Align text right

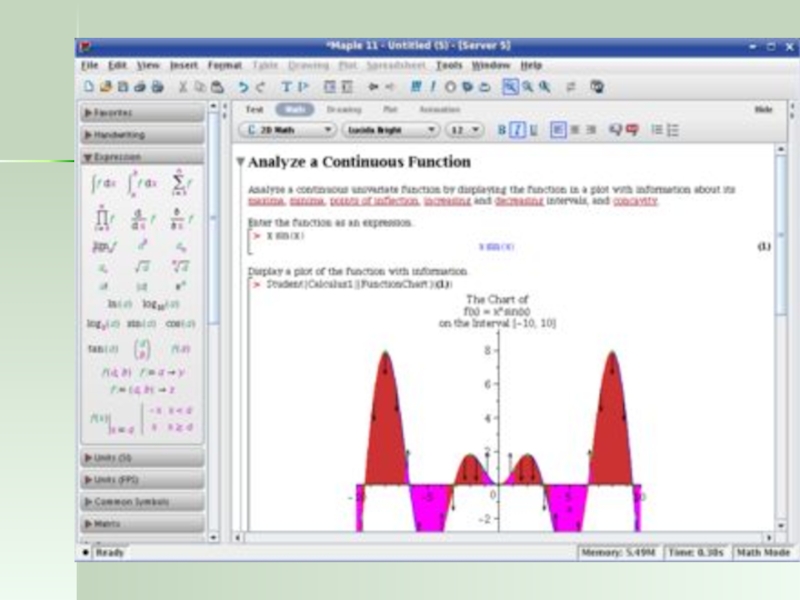point(591,130)
